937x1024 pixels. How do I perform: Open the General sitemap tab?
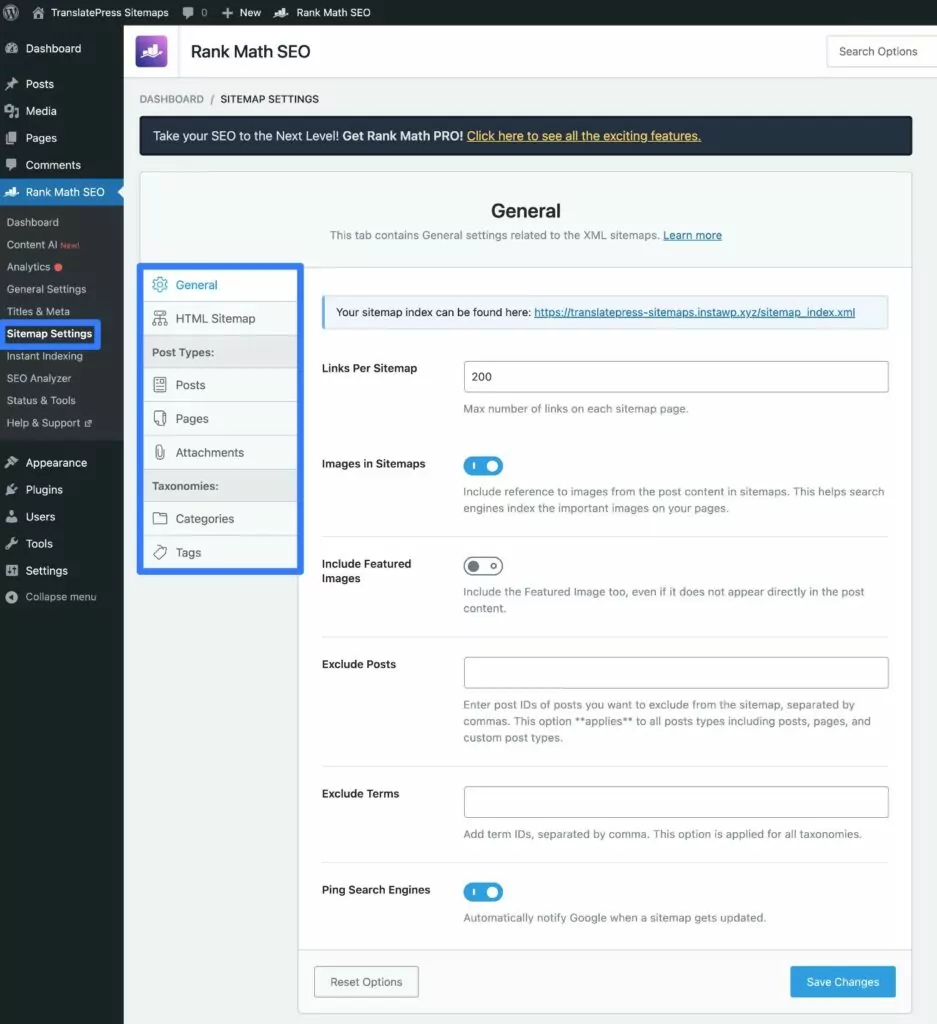[x=221, y=285]
